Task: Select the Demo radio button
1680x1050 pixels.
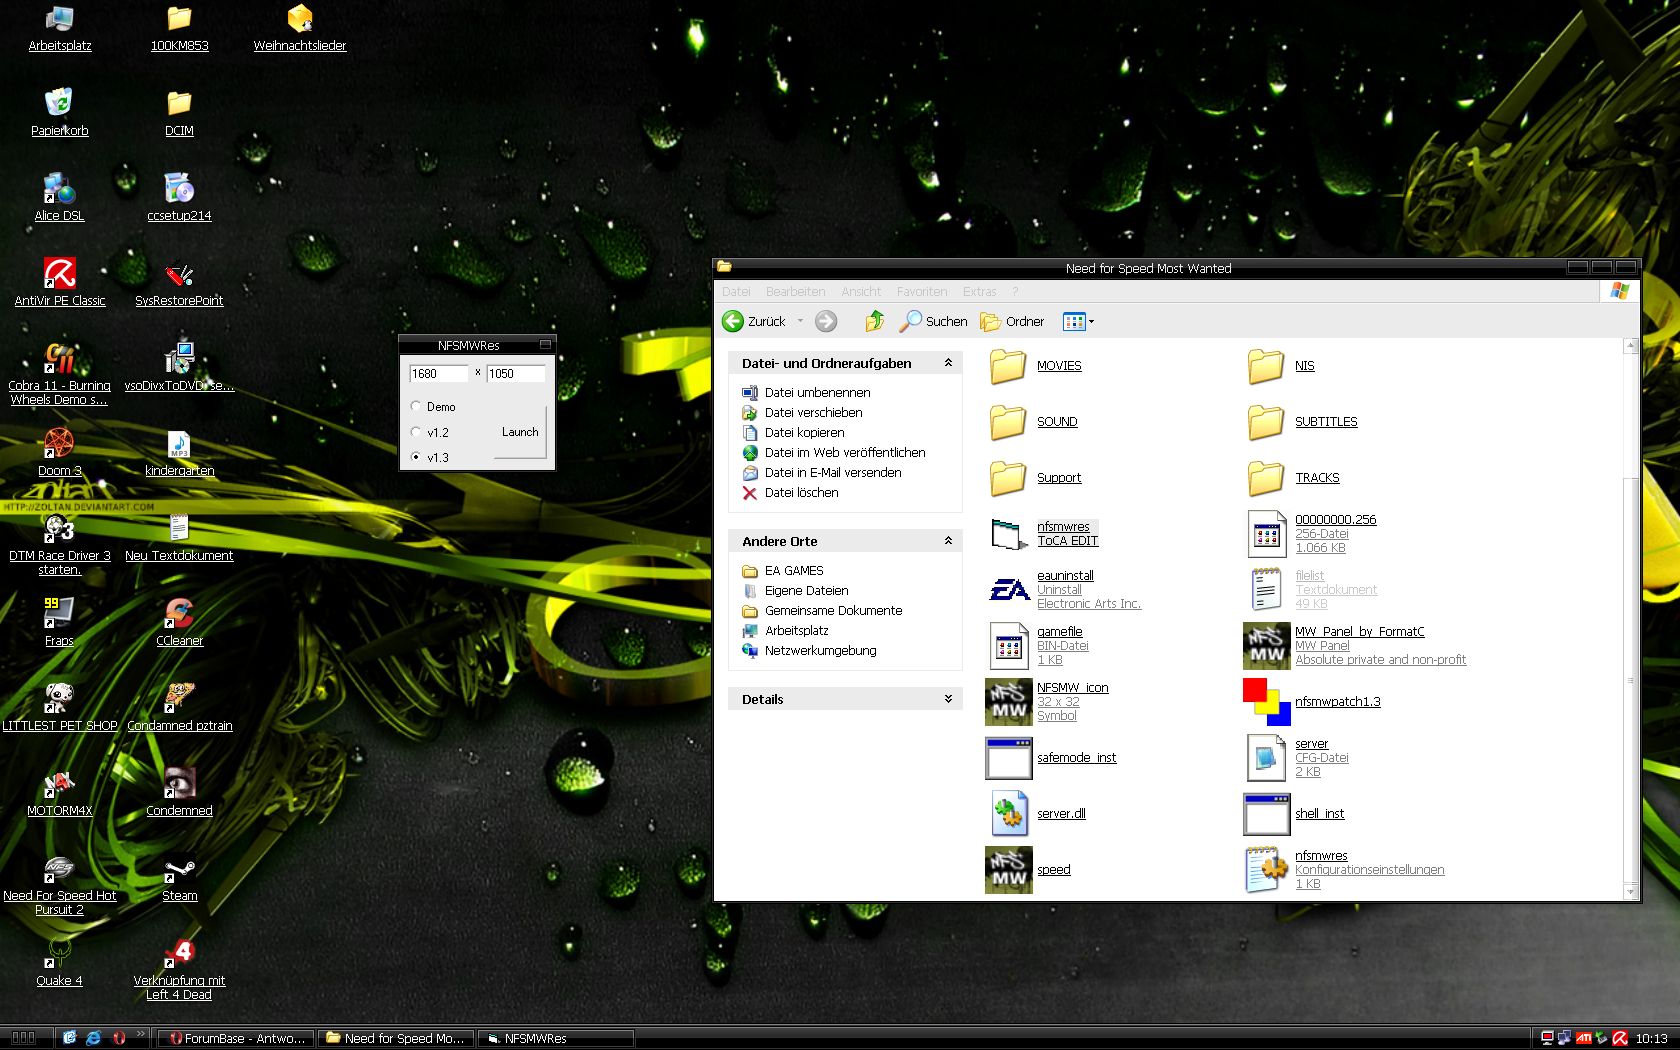Action: click(x=416, y=406)
